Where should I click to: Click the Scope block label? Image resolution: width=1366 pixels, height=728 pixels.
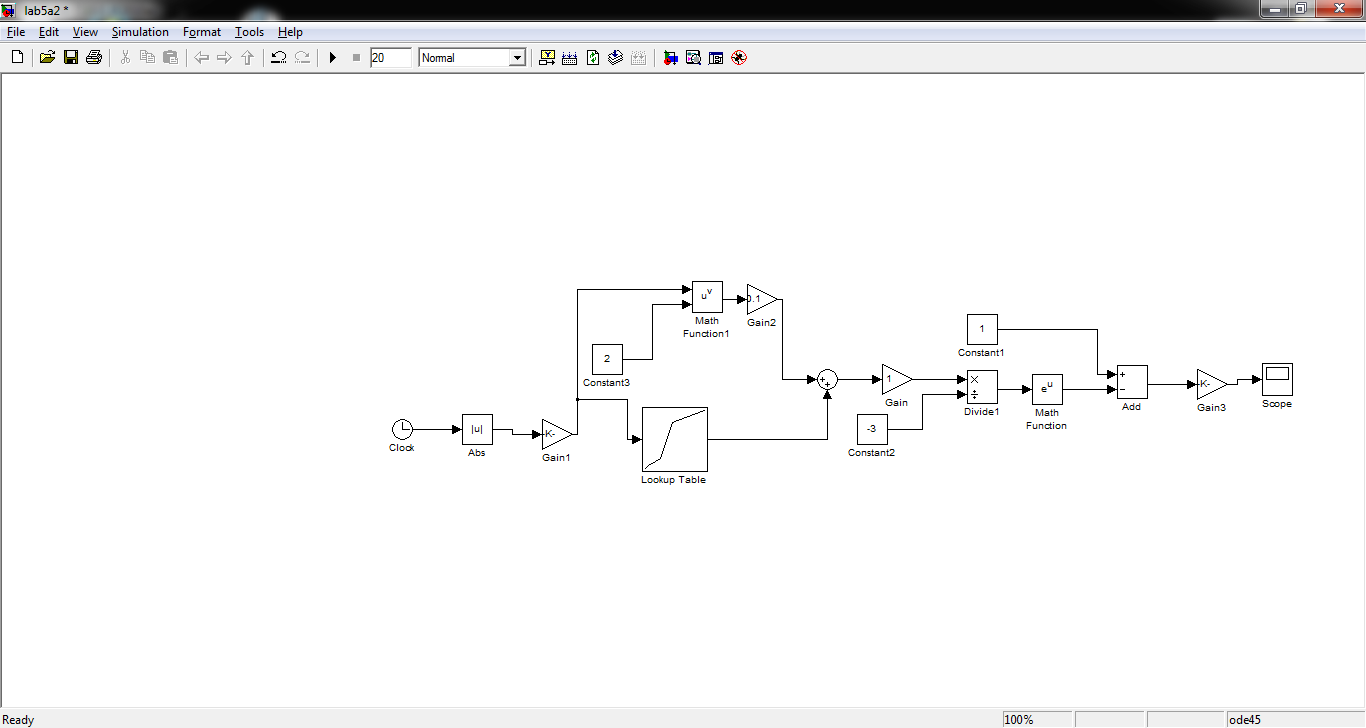click(x=1277, y=404)
